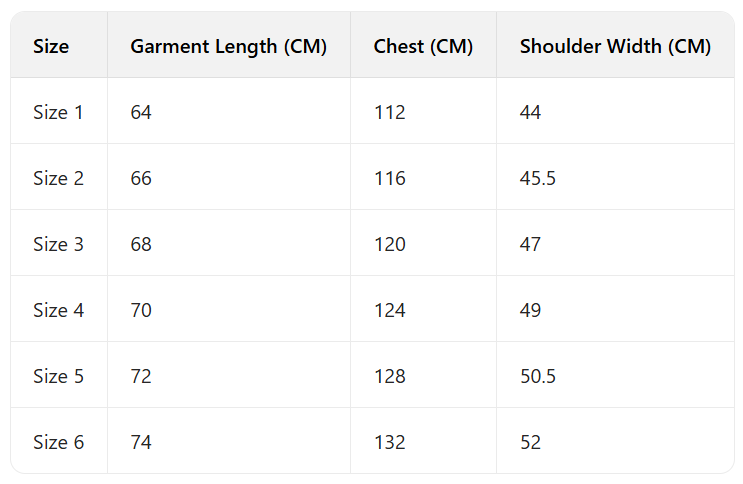Image resolution: width=743 pixels, height=484 pixels.
Task: Click shoulder width value 50.5
Action: 538,376
